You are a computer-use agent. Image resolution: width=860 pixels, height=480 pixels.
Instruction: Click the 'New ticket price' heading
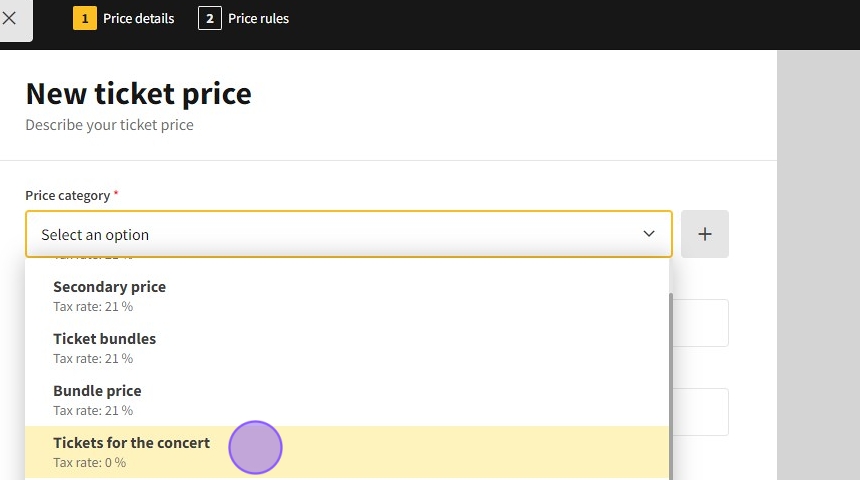click(x=138, y=94)
